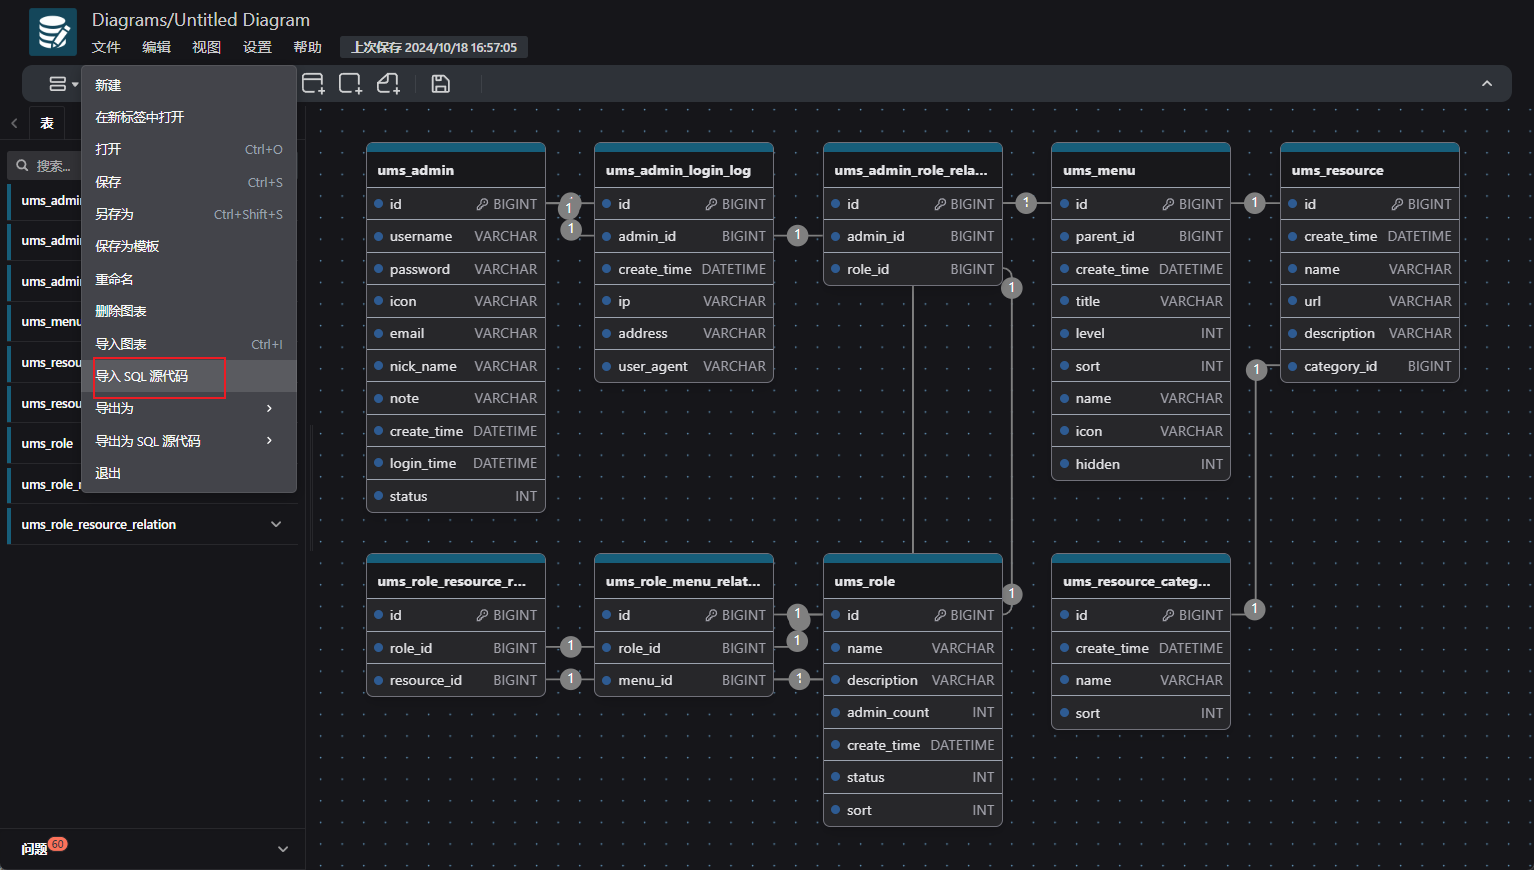Image resolution: width=1534 pixels, height=870 pixels.
Task: Click the blue dot beside ums_menu hidden field
Action: click(1063, 464)
